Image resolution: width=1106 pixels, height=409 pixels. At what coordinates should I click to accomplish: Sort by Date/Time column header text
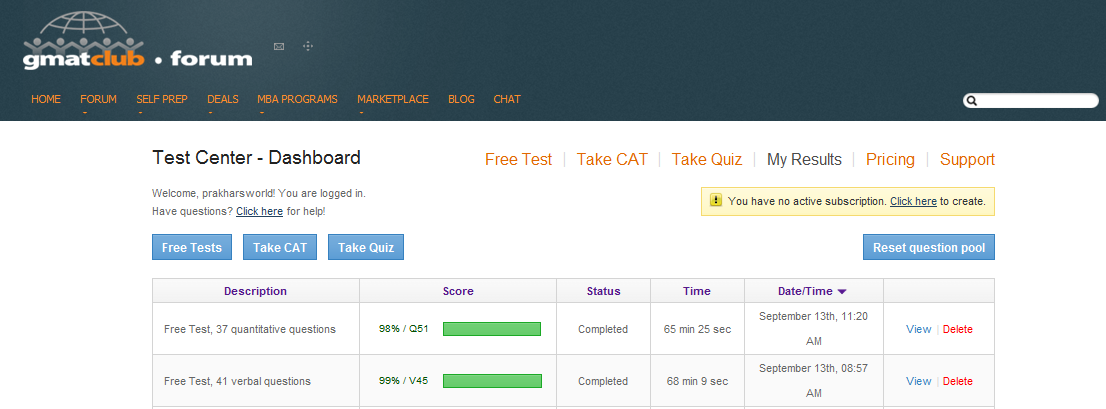(805, 291)
